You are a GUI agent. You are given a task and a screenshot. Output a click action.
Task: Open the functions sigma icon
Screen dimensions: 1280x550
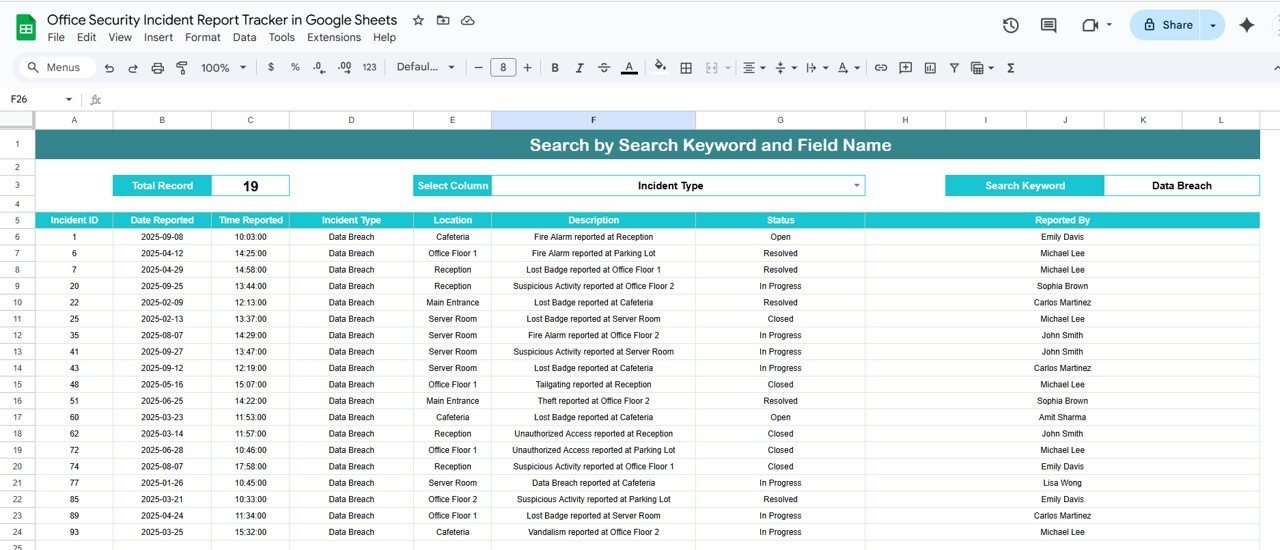1011,68
